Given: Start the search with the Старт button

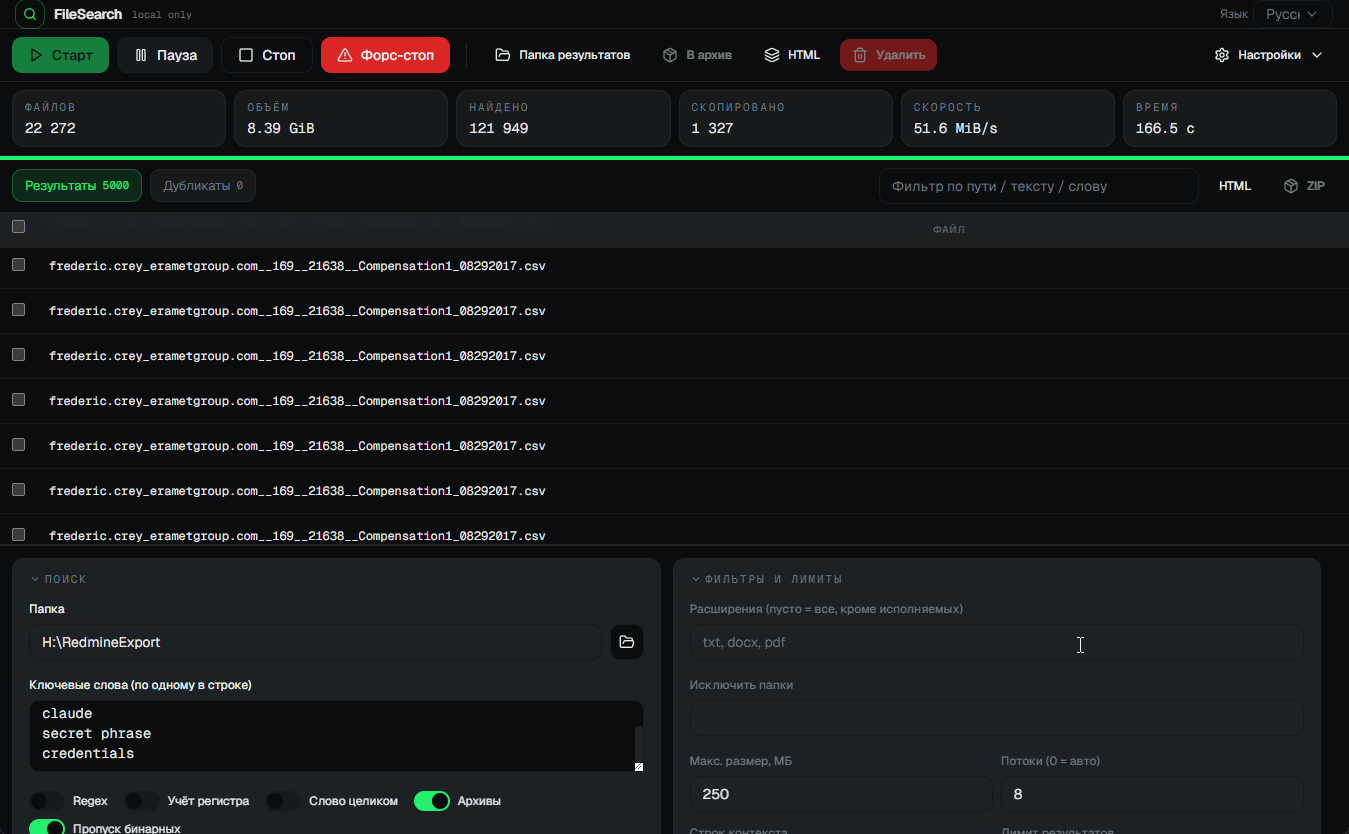Looking at the screenshot, I should click(60, 55).
